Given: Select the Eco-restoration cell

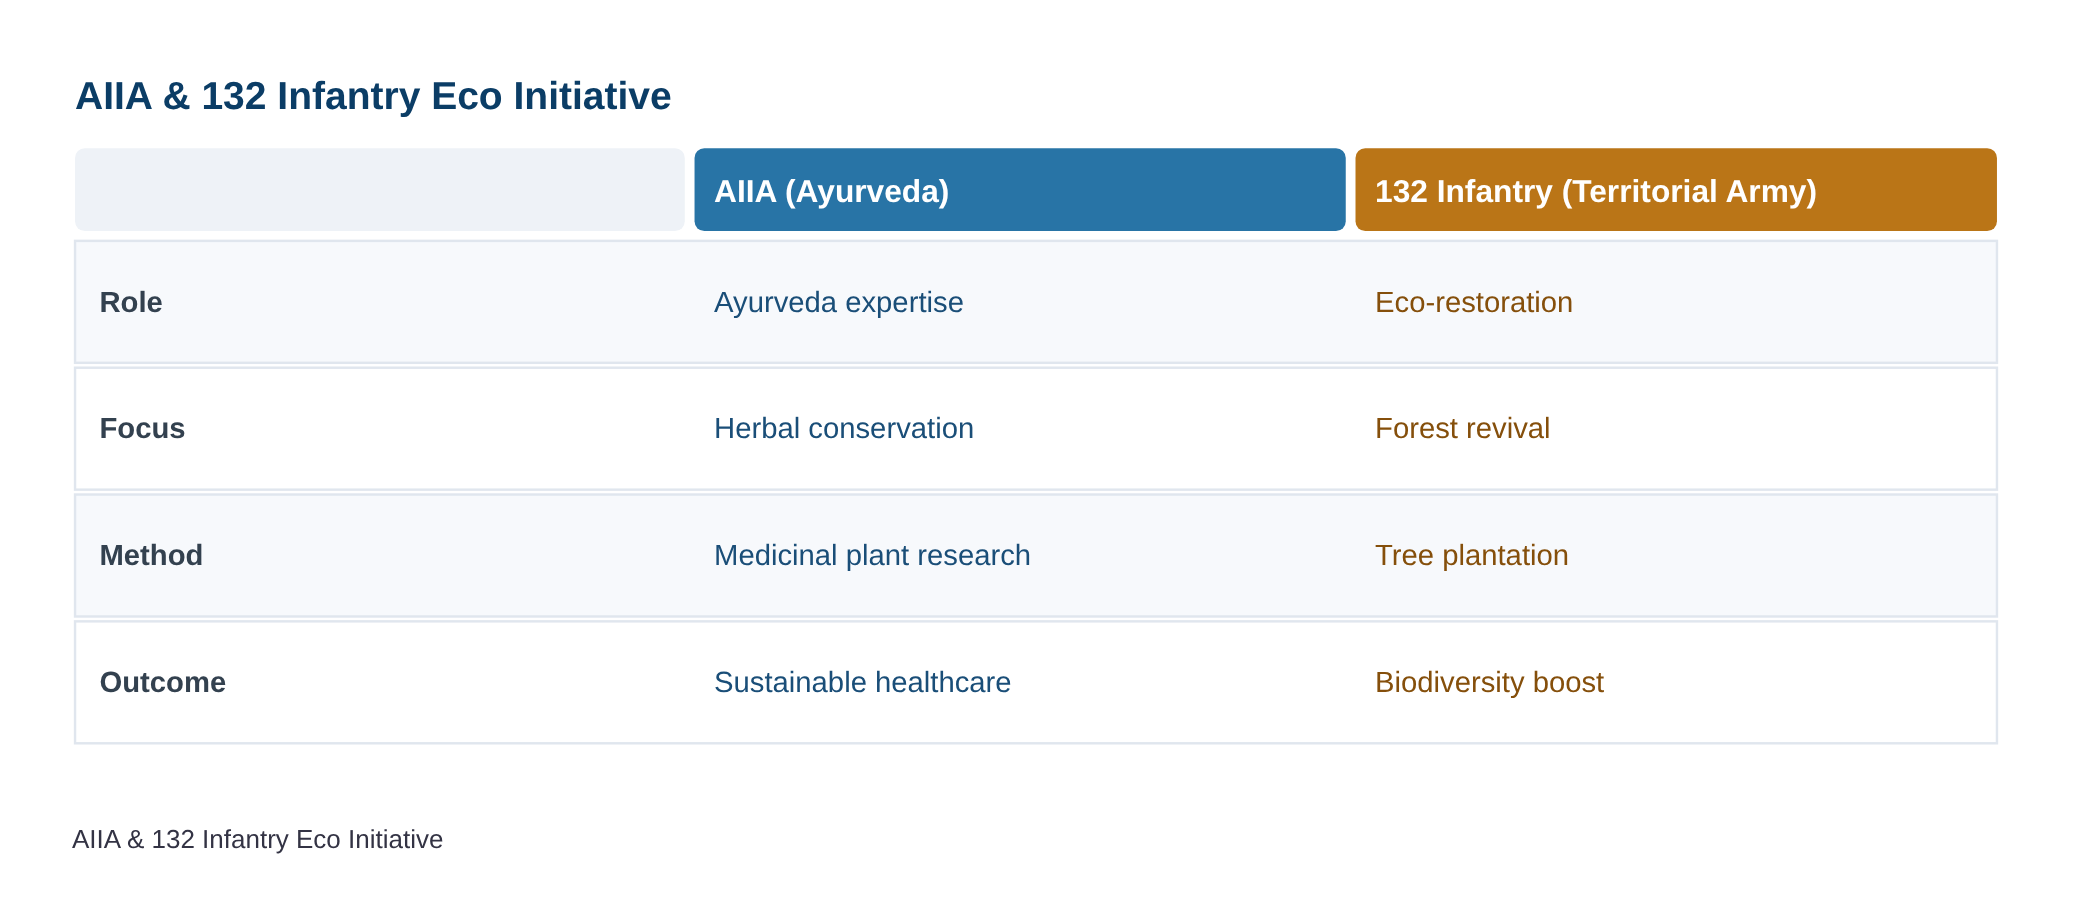Looking at the screenshot, I should 1474,302.
